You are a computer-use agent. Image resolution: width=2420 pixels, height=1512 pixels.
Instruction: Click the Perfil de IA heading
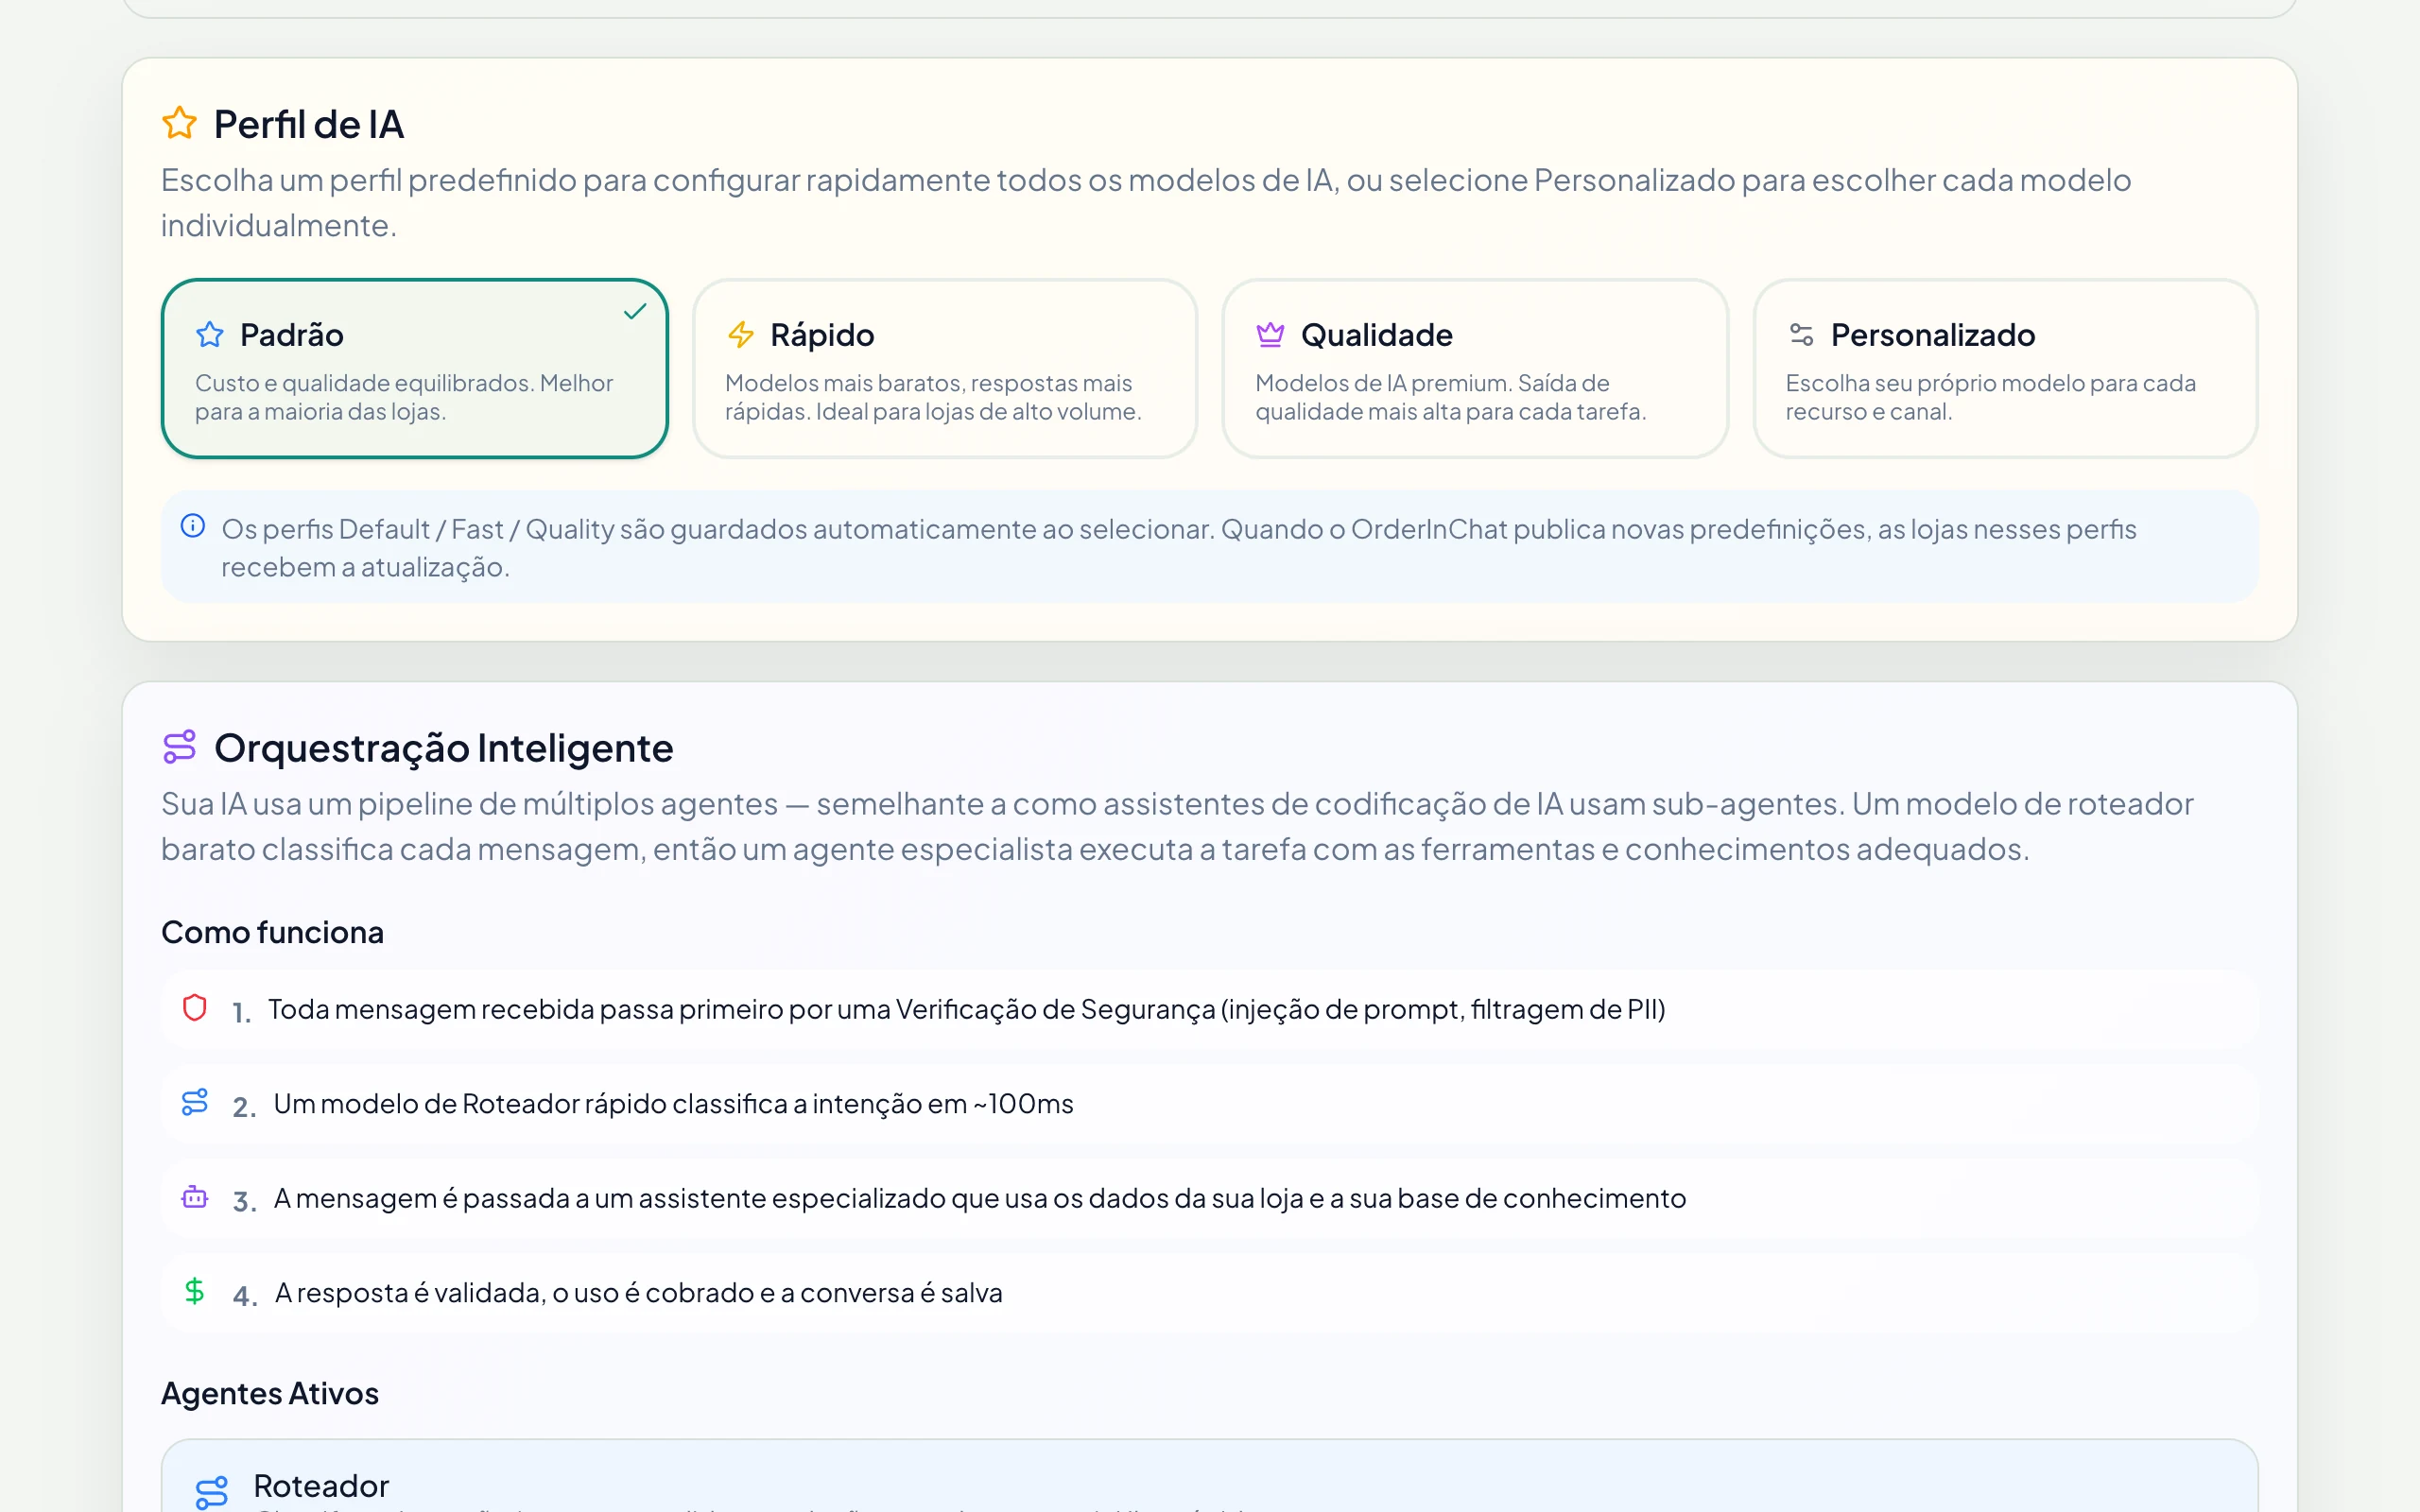click(x=309, y=124)
